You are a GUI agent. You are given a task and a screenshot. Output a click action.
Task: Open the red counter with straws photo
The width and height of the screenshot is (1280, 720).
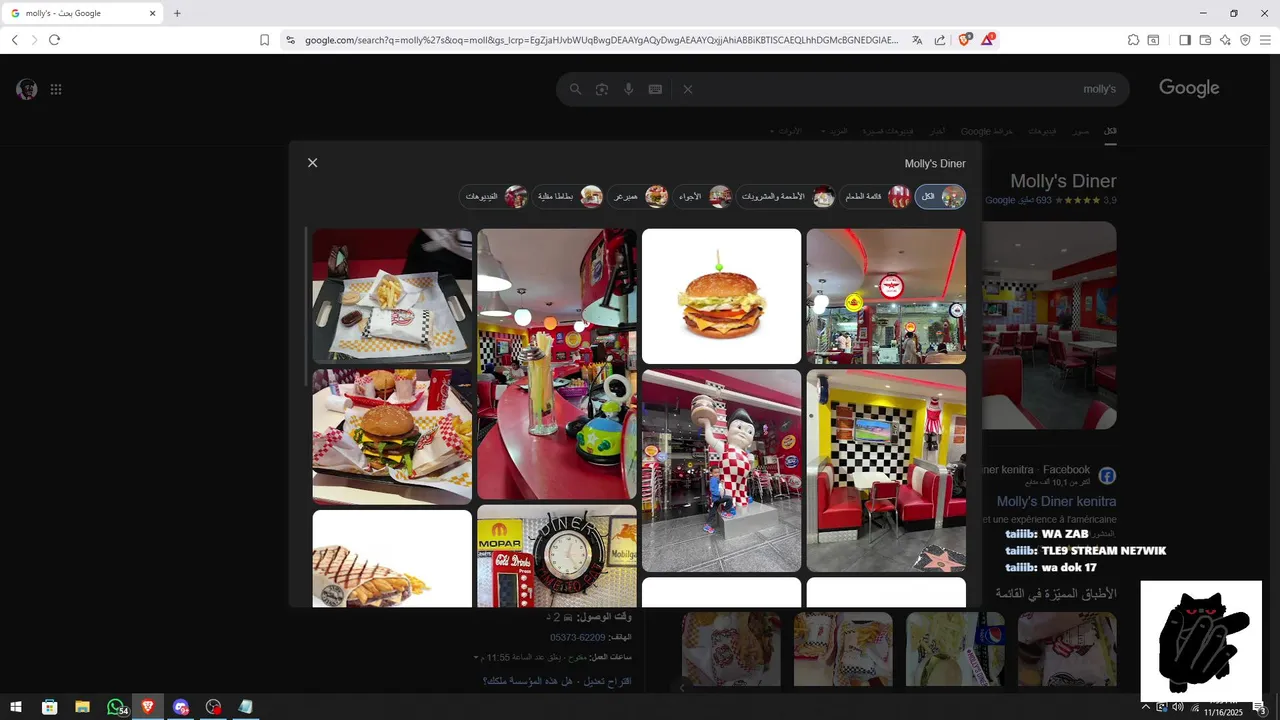pos(557,364)
